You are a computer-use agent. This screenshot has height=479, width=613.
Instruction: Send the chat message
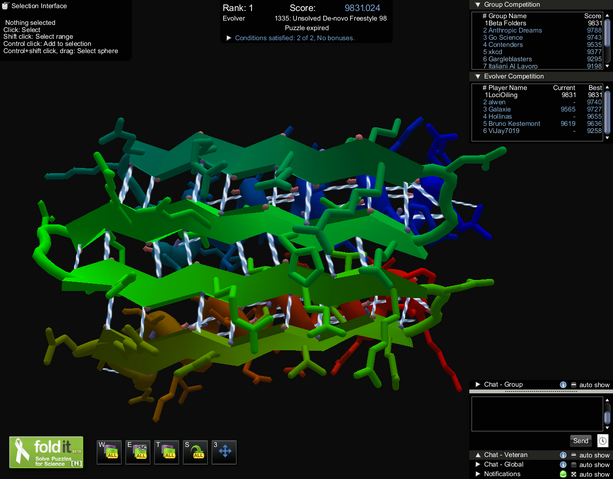coord(581,441)
